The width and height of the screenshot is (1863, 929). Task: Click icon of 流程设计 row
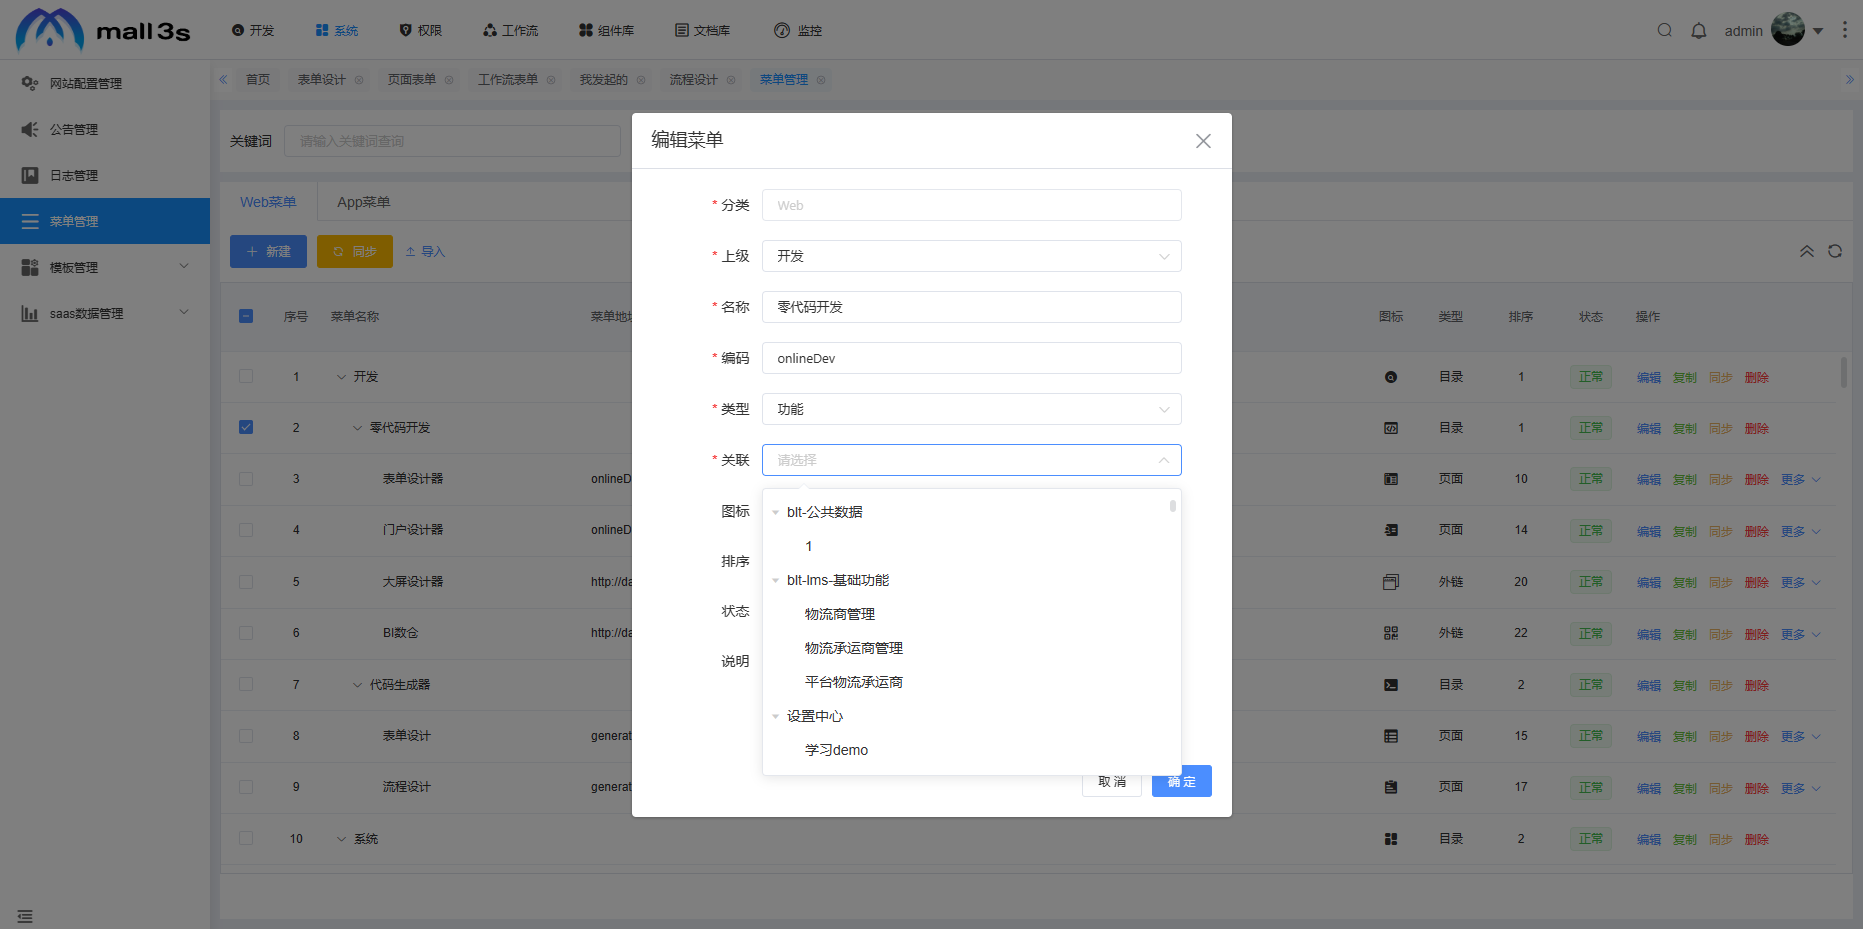(1391, 787)
